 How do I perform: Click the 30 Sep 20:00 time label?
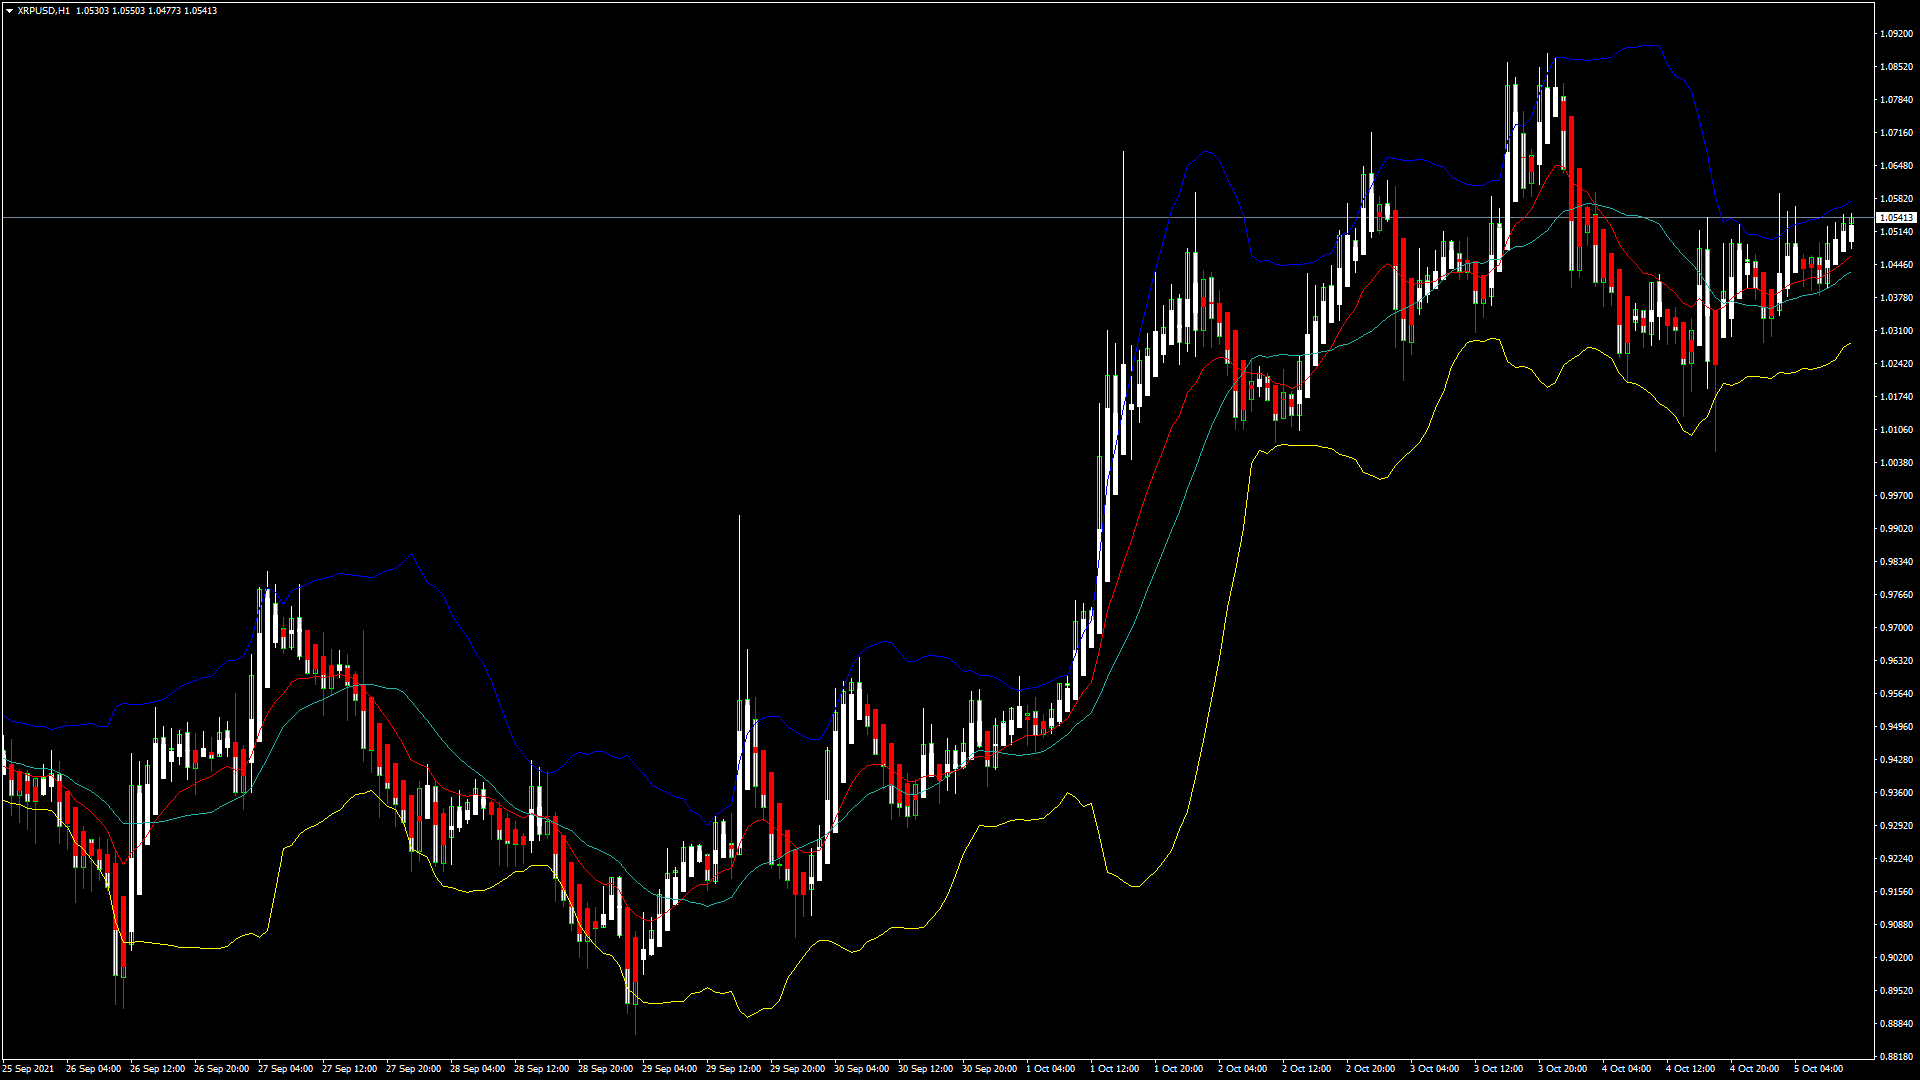989,1068
